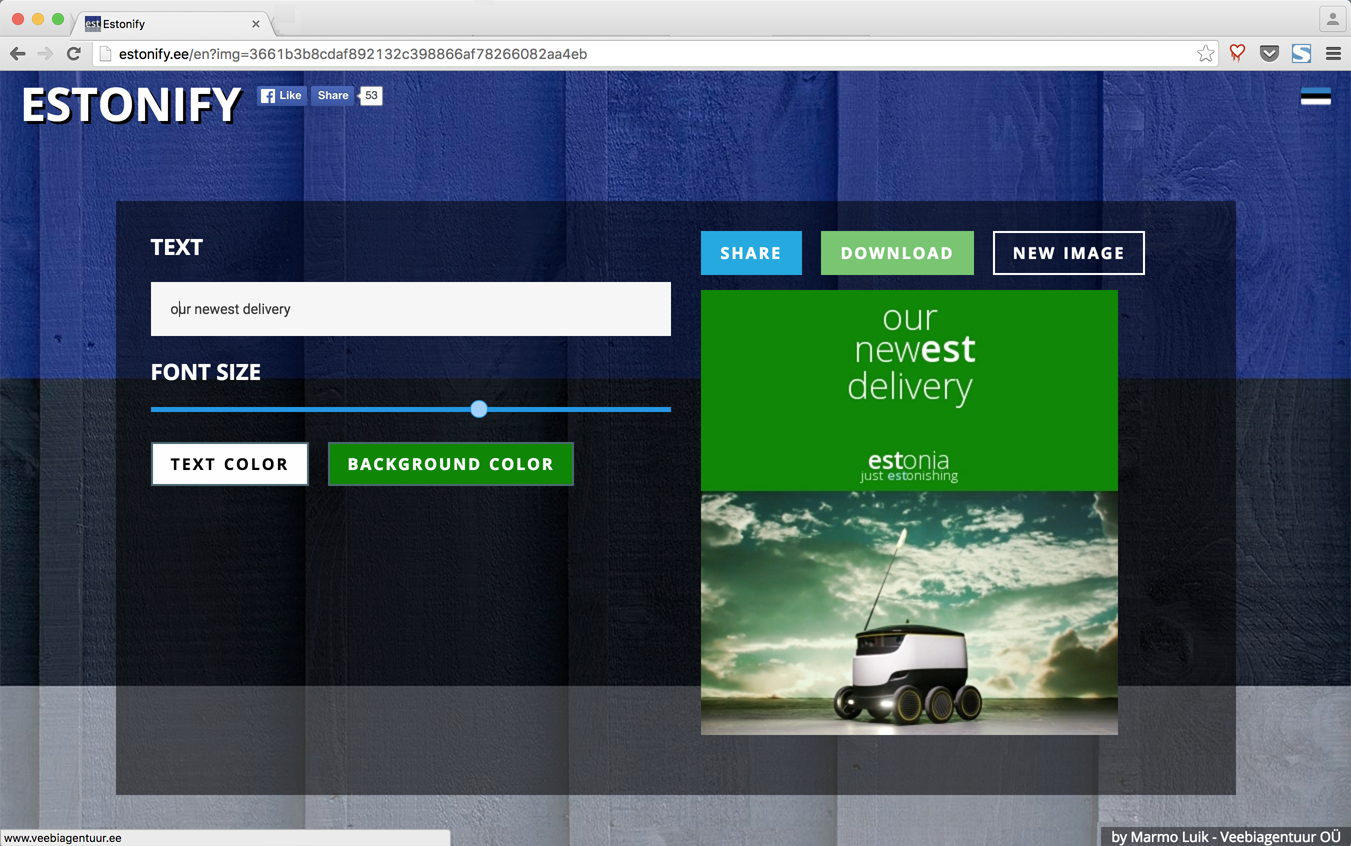Click into the text input field
Screen dimensions: 1351x846
point(411,309)
